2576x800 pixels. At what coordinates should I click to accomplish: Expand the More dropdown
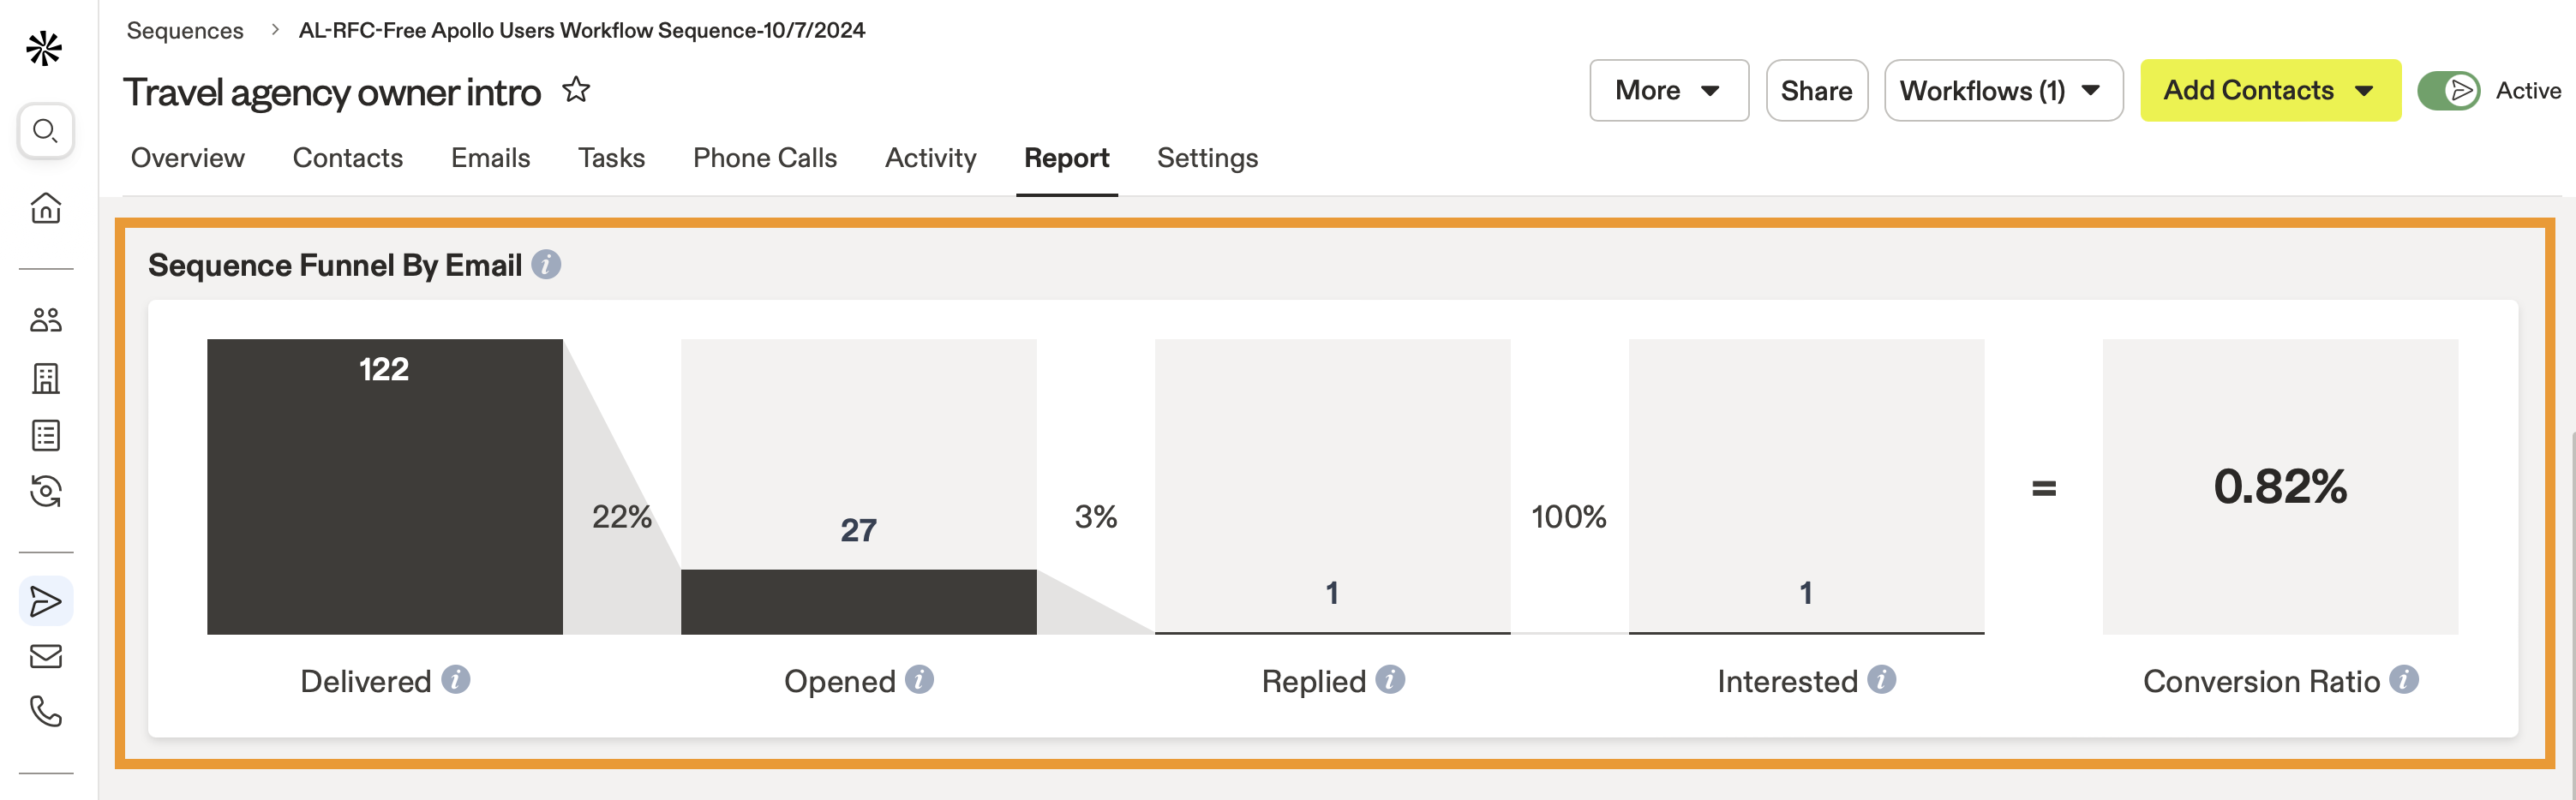tap(1668, 91)
